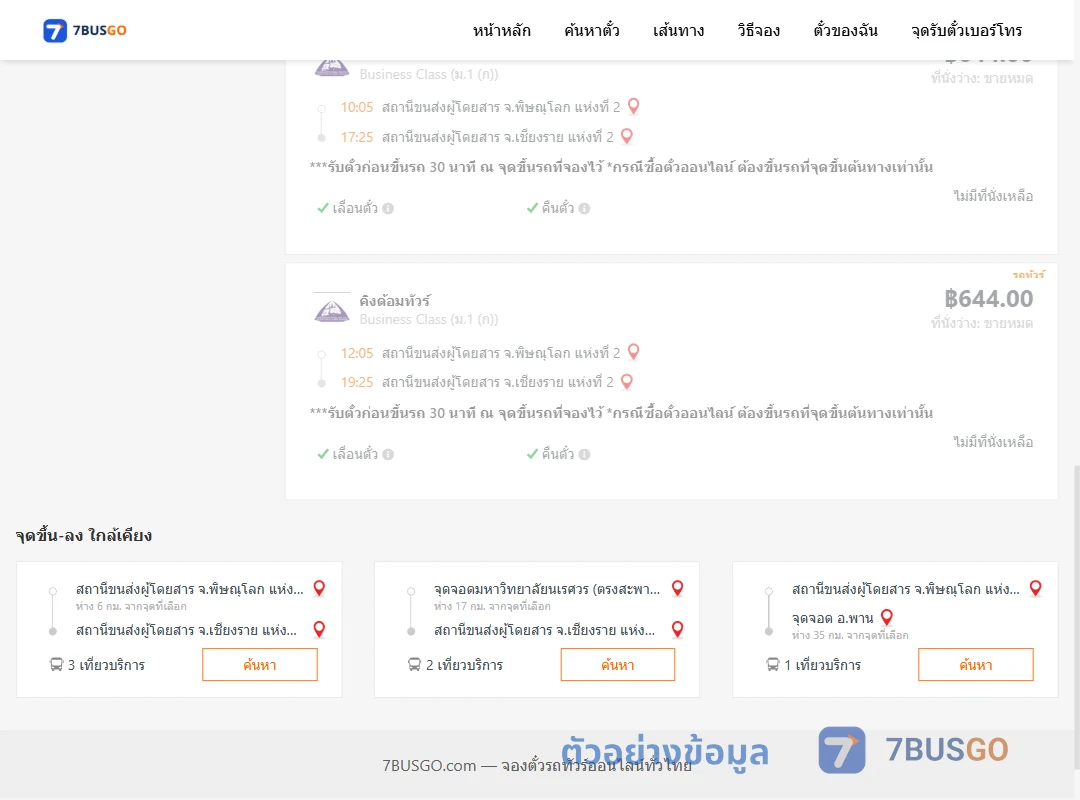Click the 17:25 arrival time
This screenshot has height=800, width=1080.
(x=357, y=136)
